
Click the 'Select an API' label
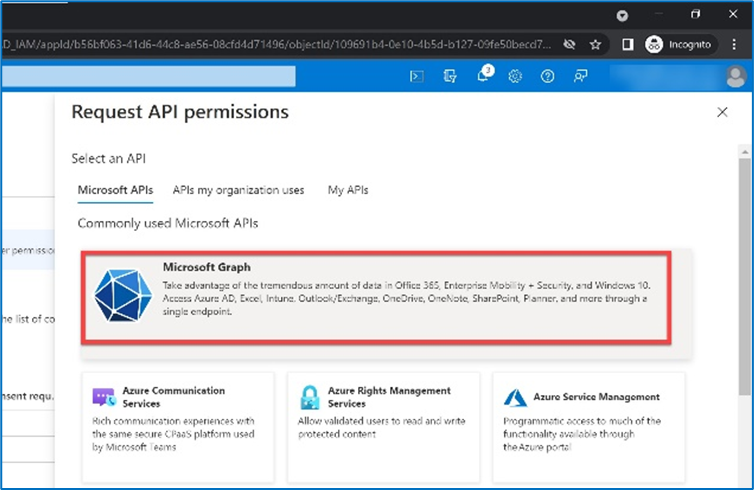tap(109, 158)
